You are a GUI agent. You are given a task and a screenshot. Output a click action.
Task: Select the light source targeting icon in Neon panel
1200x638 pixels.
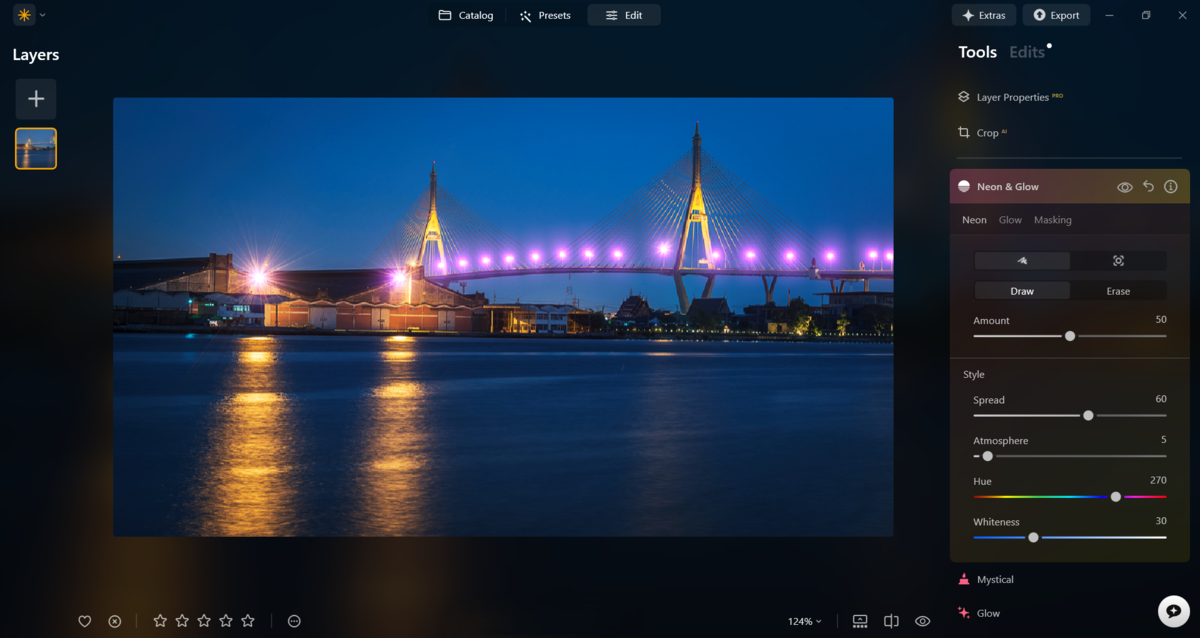tap(1118, 260)
